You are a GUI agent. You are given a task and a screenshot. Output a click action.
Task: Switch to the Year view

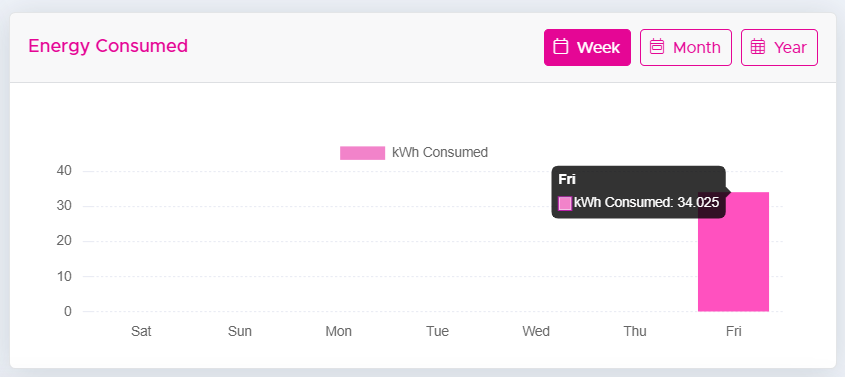click(x=779, y=47)
